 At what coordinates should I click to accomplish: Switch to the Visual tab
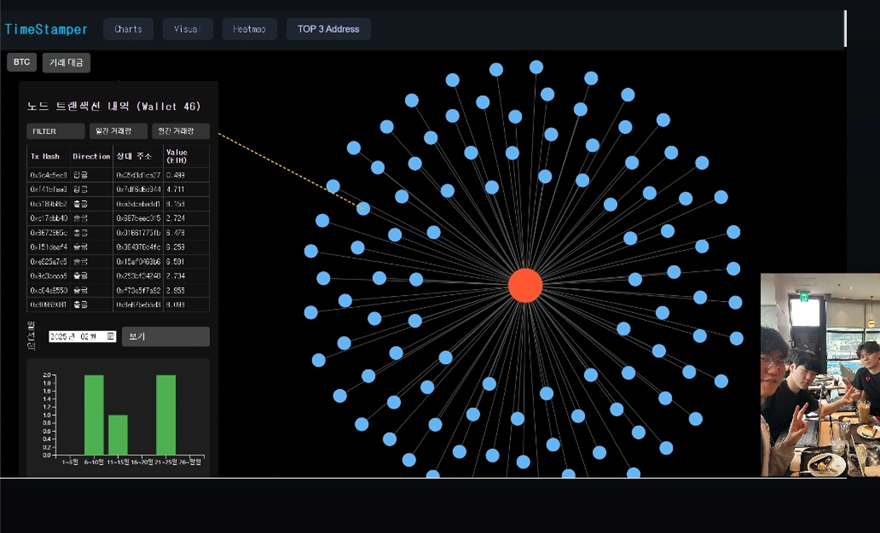(187, 29)
